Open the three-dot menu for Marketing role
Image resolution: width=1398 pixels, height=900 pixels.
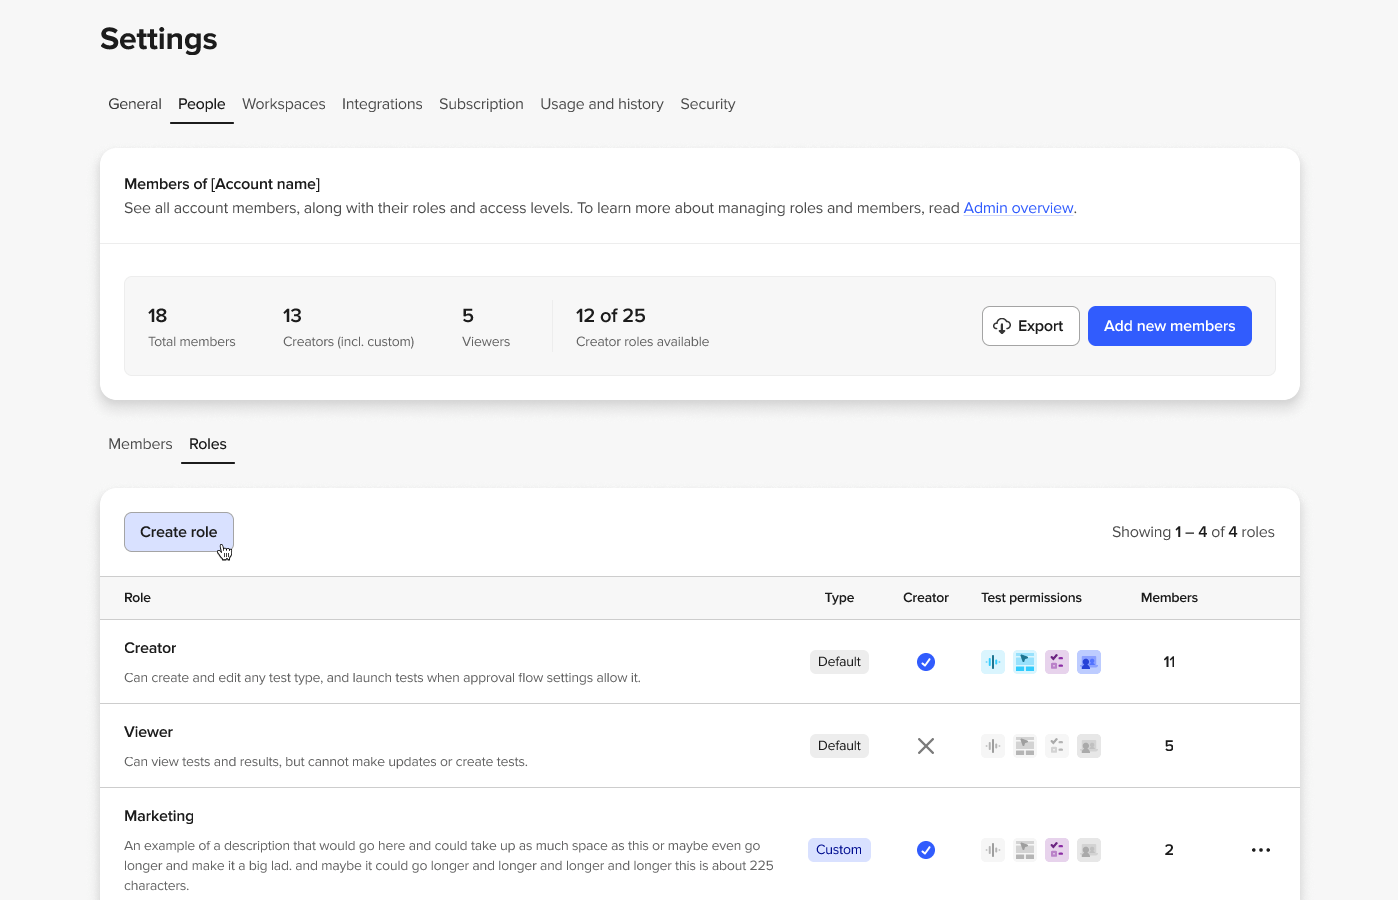(x=1261, y=850)
